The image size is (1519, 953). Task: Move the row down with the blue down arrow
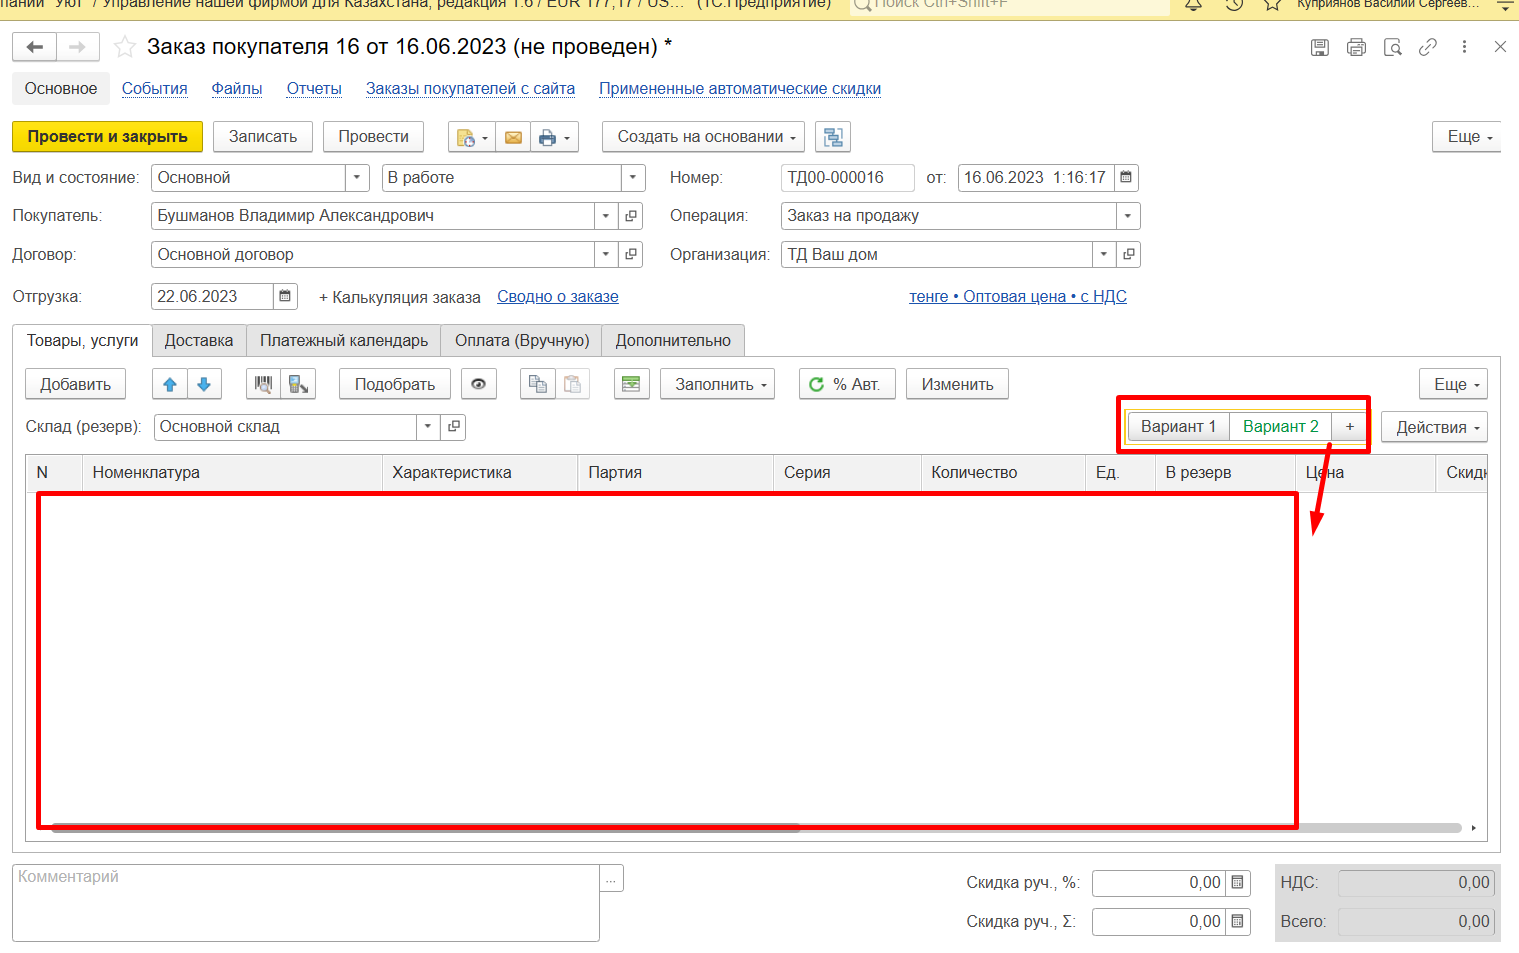click(x=204, y=385)
